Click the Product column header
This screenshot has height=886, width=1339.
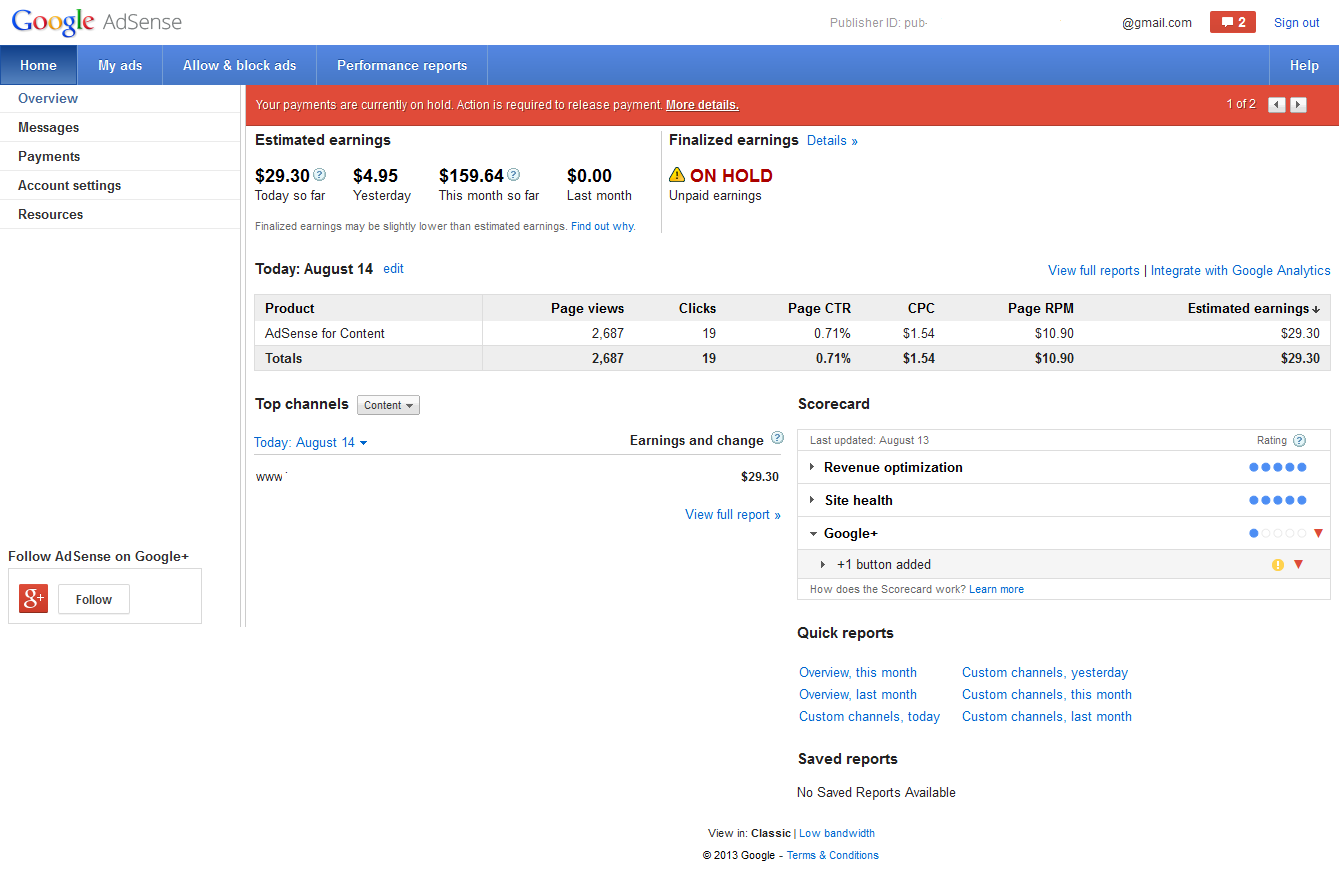[290, 308]
